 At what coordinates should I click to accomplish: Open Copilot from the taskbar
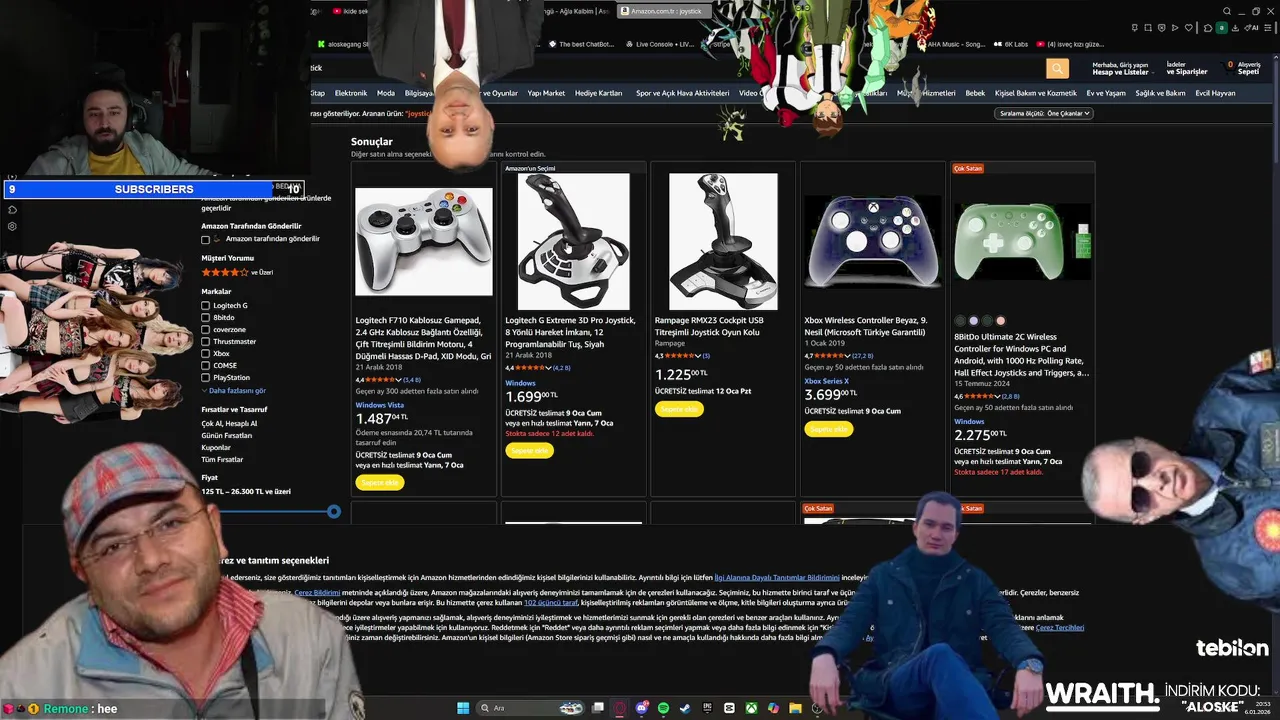pyautogui.click(x=773, y=708)
